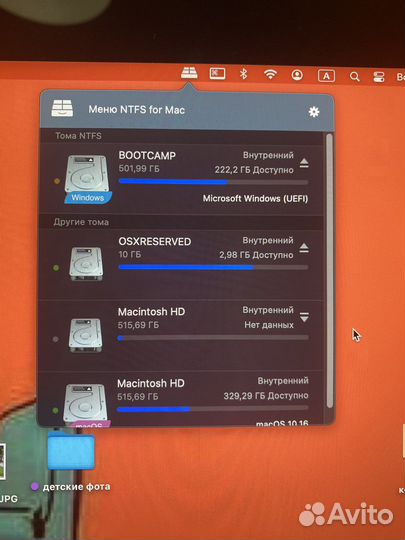The height and width of the screenshot is (540, 405).
Task: Select the BOOTCAMP Windows drive icon
Action: [x=87, y=179]
